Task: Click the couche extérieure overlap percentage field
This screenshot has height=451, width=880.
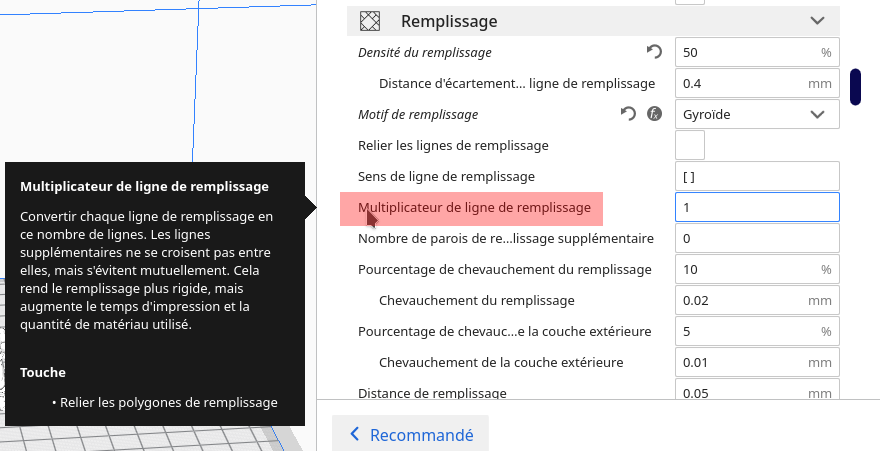Action: point(745,331)
